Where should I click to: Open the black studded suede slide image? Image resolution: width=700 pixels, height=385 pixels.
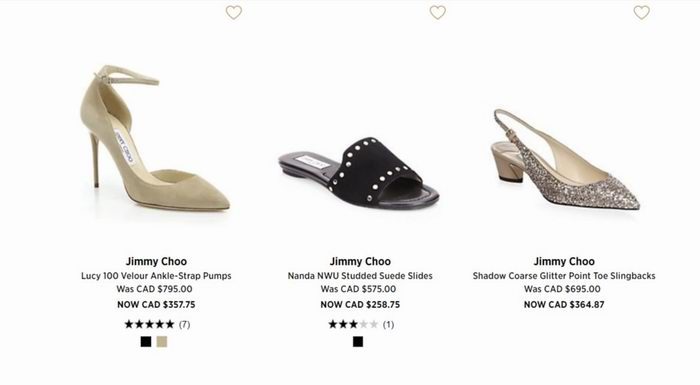(359, 172)
